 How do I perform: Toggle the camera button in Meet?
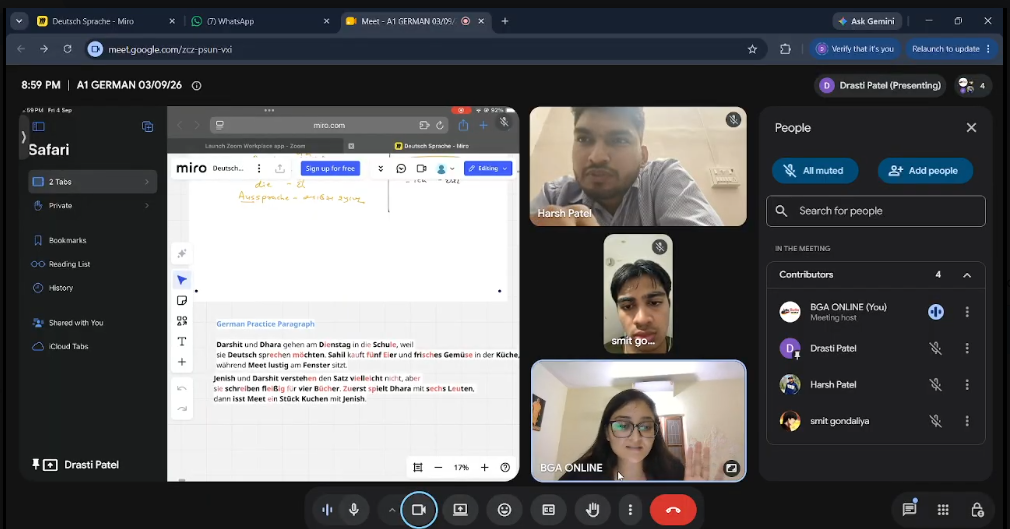tap(419, 510)
